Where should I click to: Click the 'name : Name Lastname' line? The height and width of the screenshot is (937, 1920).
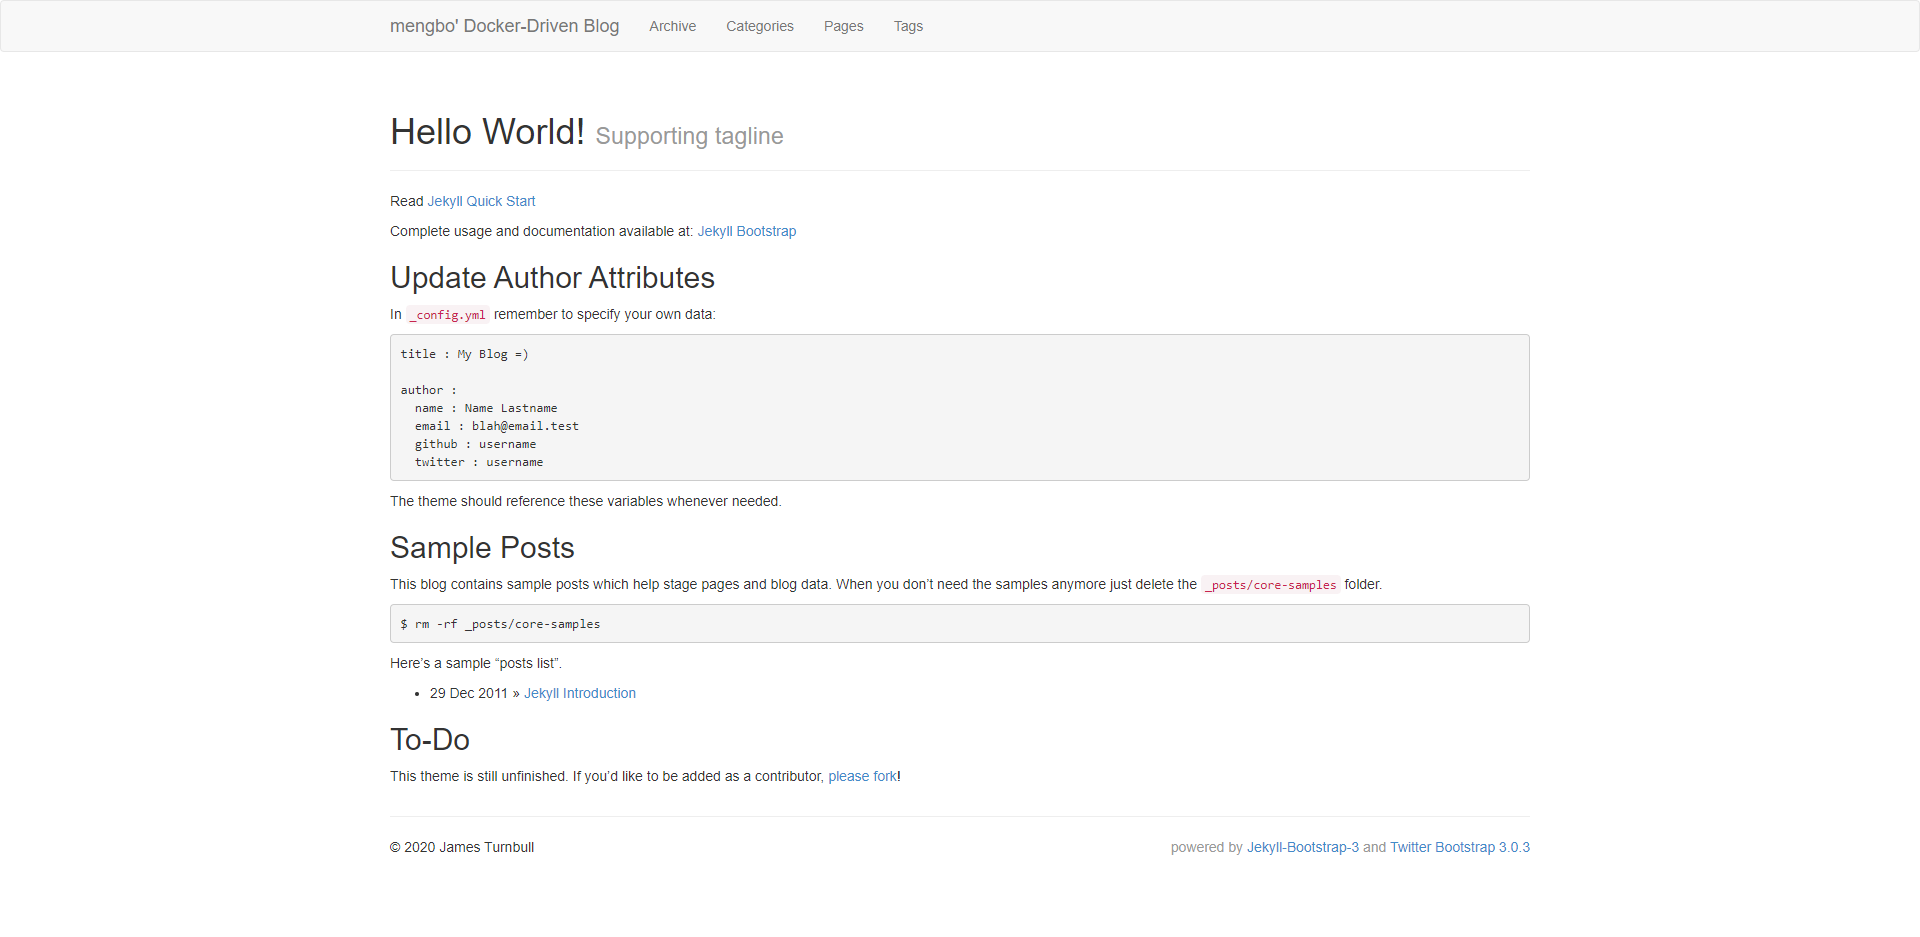click(486, 408)
